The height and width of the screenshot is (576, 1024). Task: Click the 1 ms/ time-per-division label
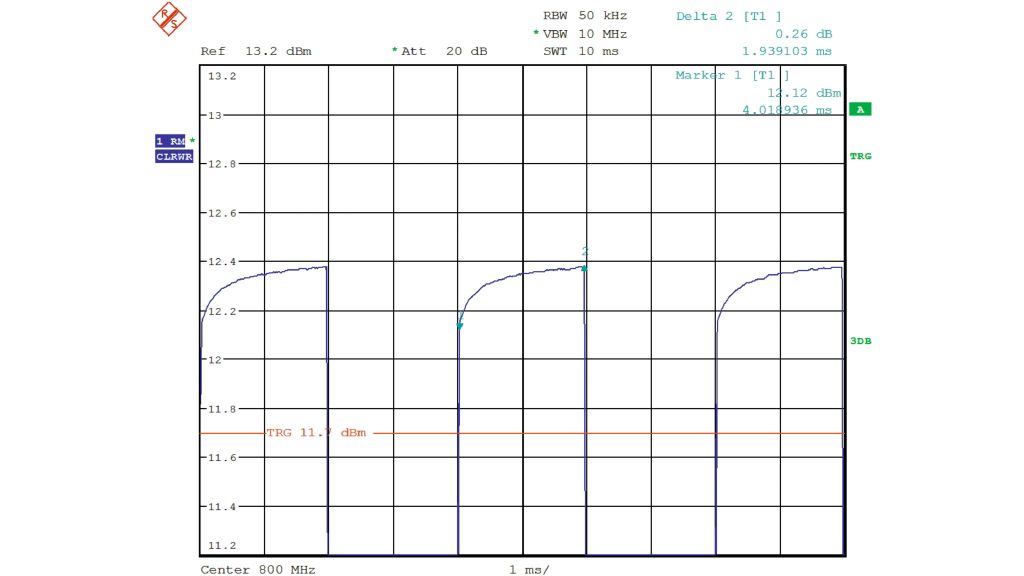tap(529, 569)
